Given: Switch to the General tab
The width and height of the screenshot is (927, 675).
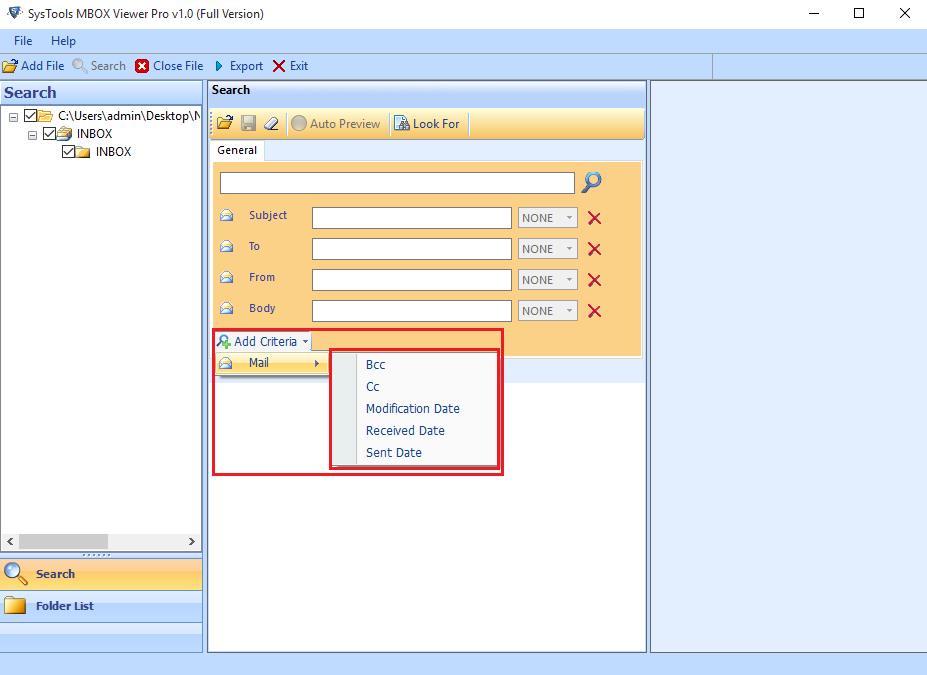Looking at the screenshot, I should point(237,150).
